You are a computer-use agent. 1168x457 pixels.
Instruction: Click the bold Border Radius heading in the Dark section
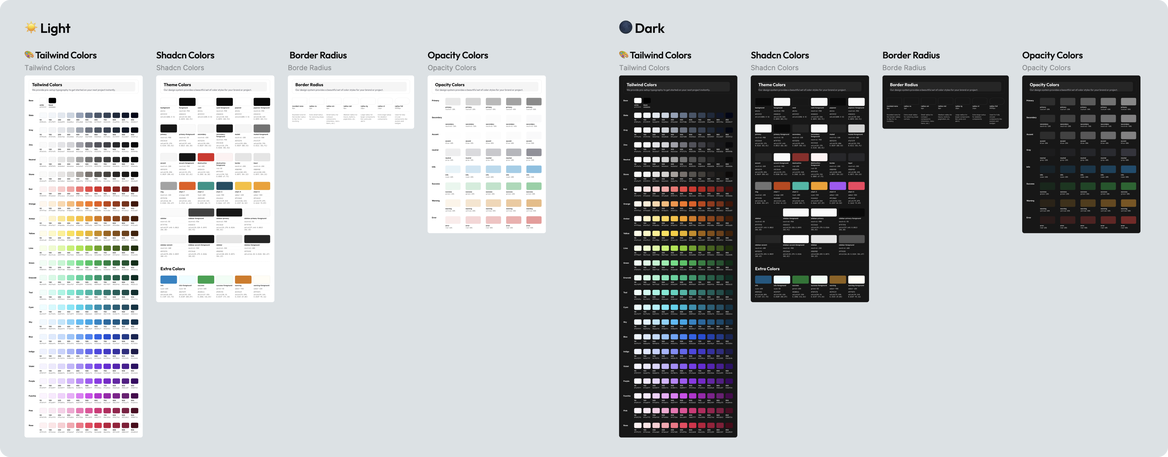pyautogui.click(x=911, y=55)
